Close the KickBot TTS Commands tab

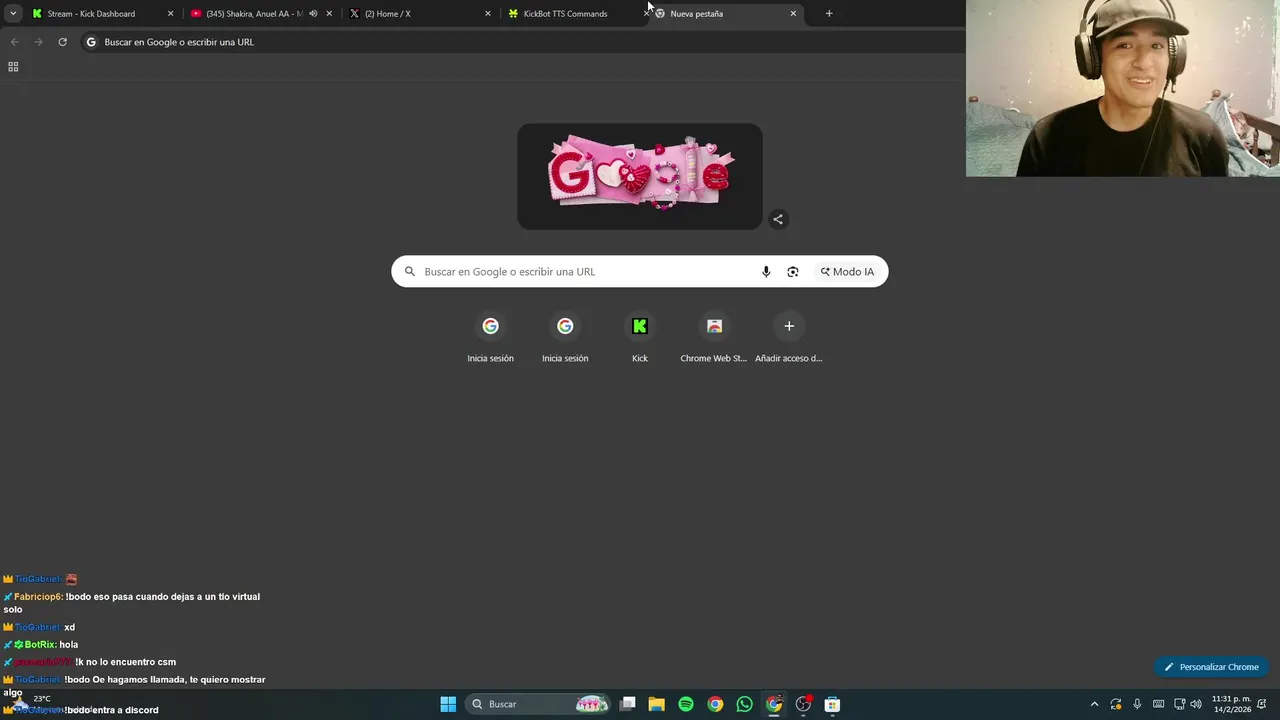[647, 12]
